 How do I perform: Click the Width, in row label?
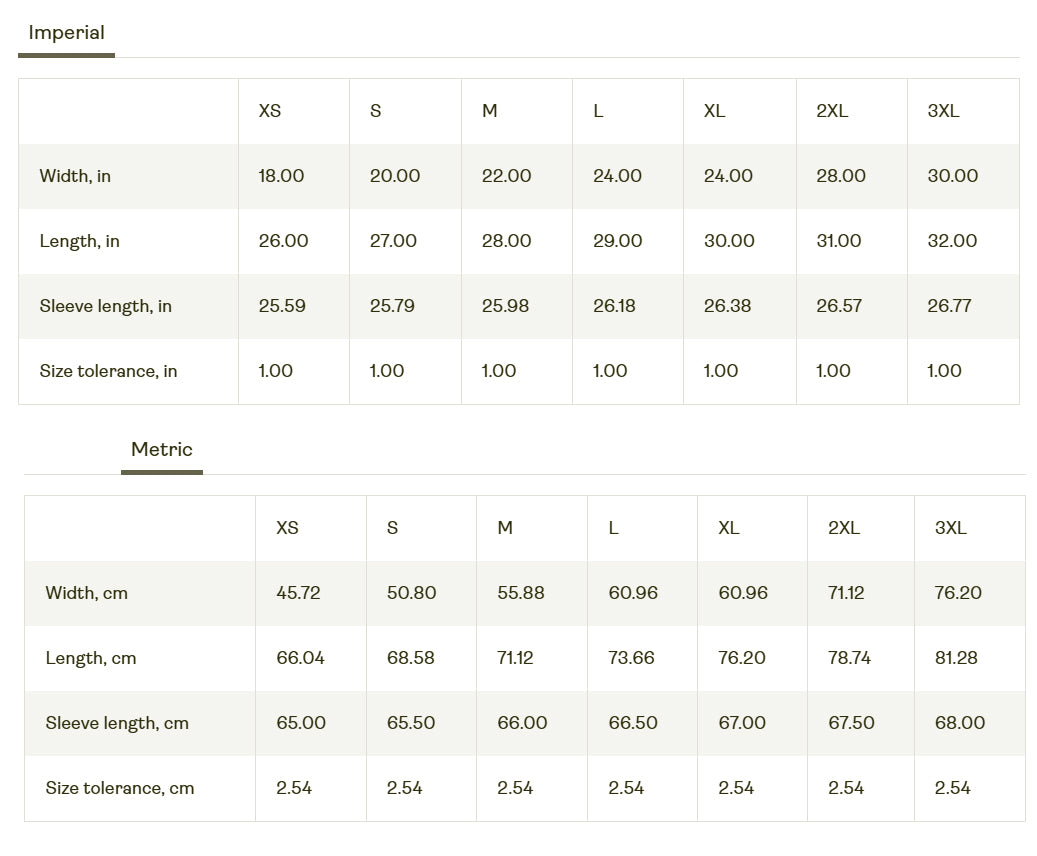pyautogui.click(x=75, y=176)
